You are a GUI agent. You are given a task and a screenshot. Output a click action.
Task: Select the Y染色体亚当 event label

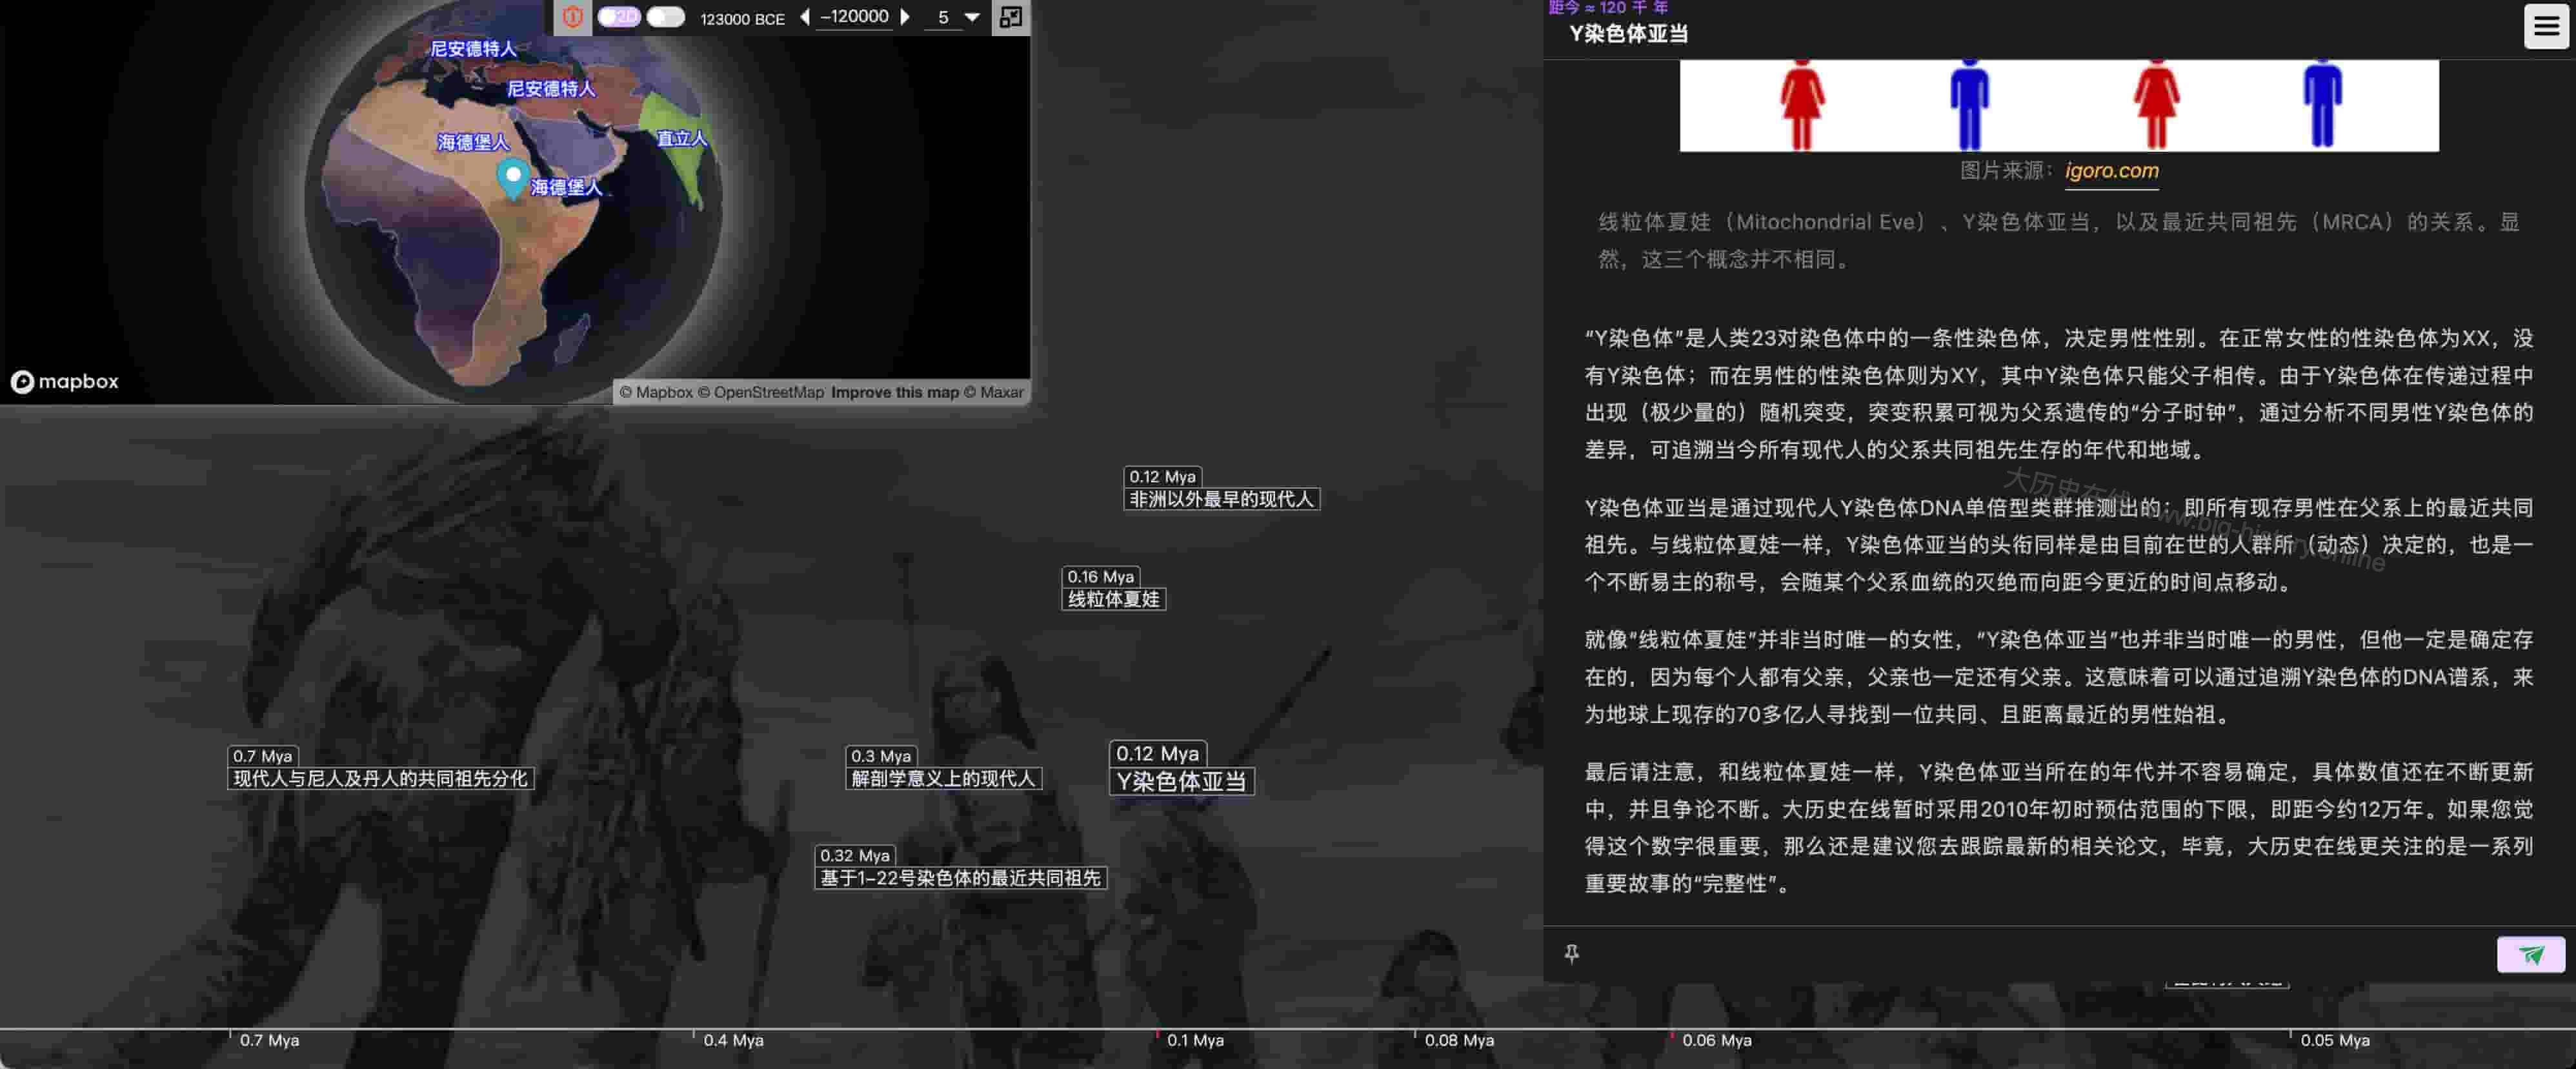tap(1184, 783)
